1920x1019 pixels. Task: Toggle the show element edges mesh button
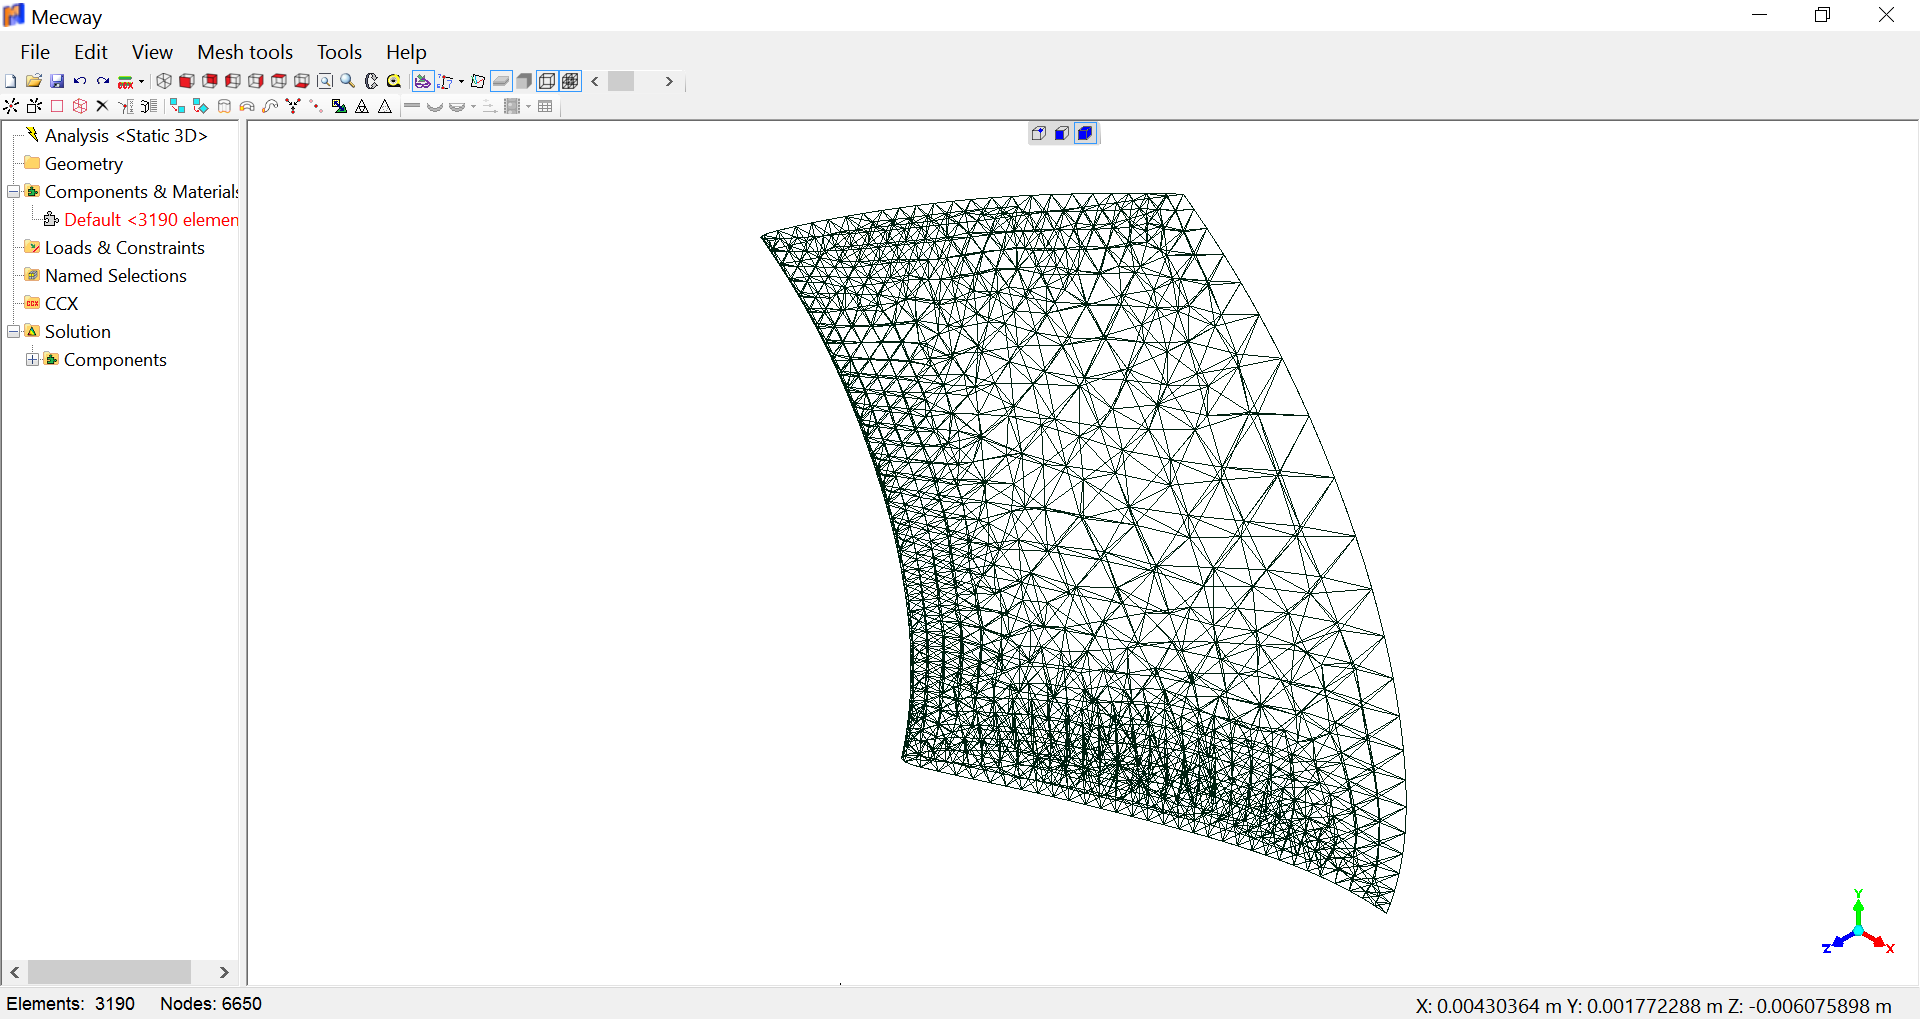[x=570, y=81]
